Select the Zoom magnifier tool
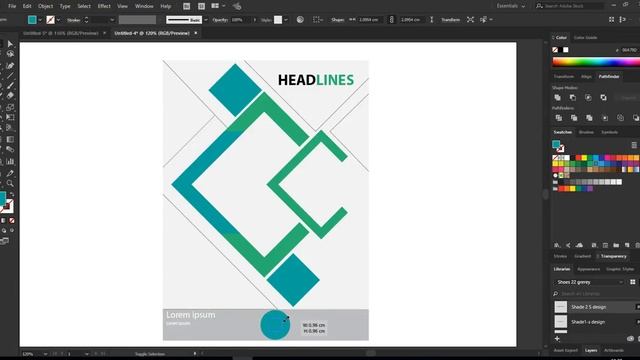The height and width of the screenshot is (360, 640). point(10,183)
